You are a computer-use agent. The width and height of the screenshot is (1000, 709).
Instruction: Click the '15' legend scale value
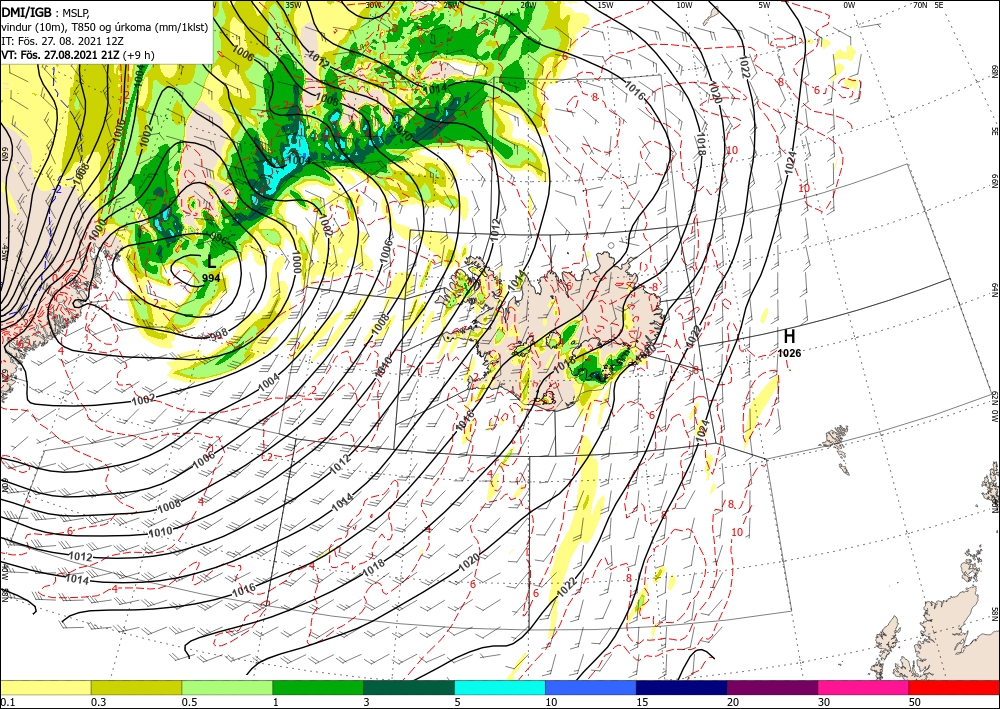[642, 702]
